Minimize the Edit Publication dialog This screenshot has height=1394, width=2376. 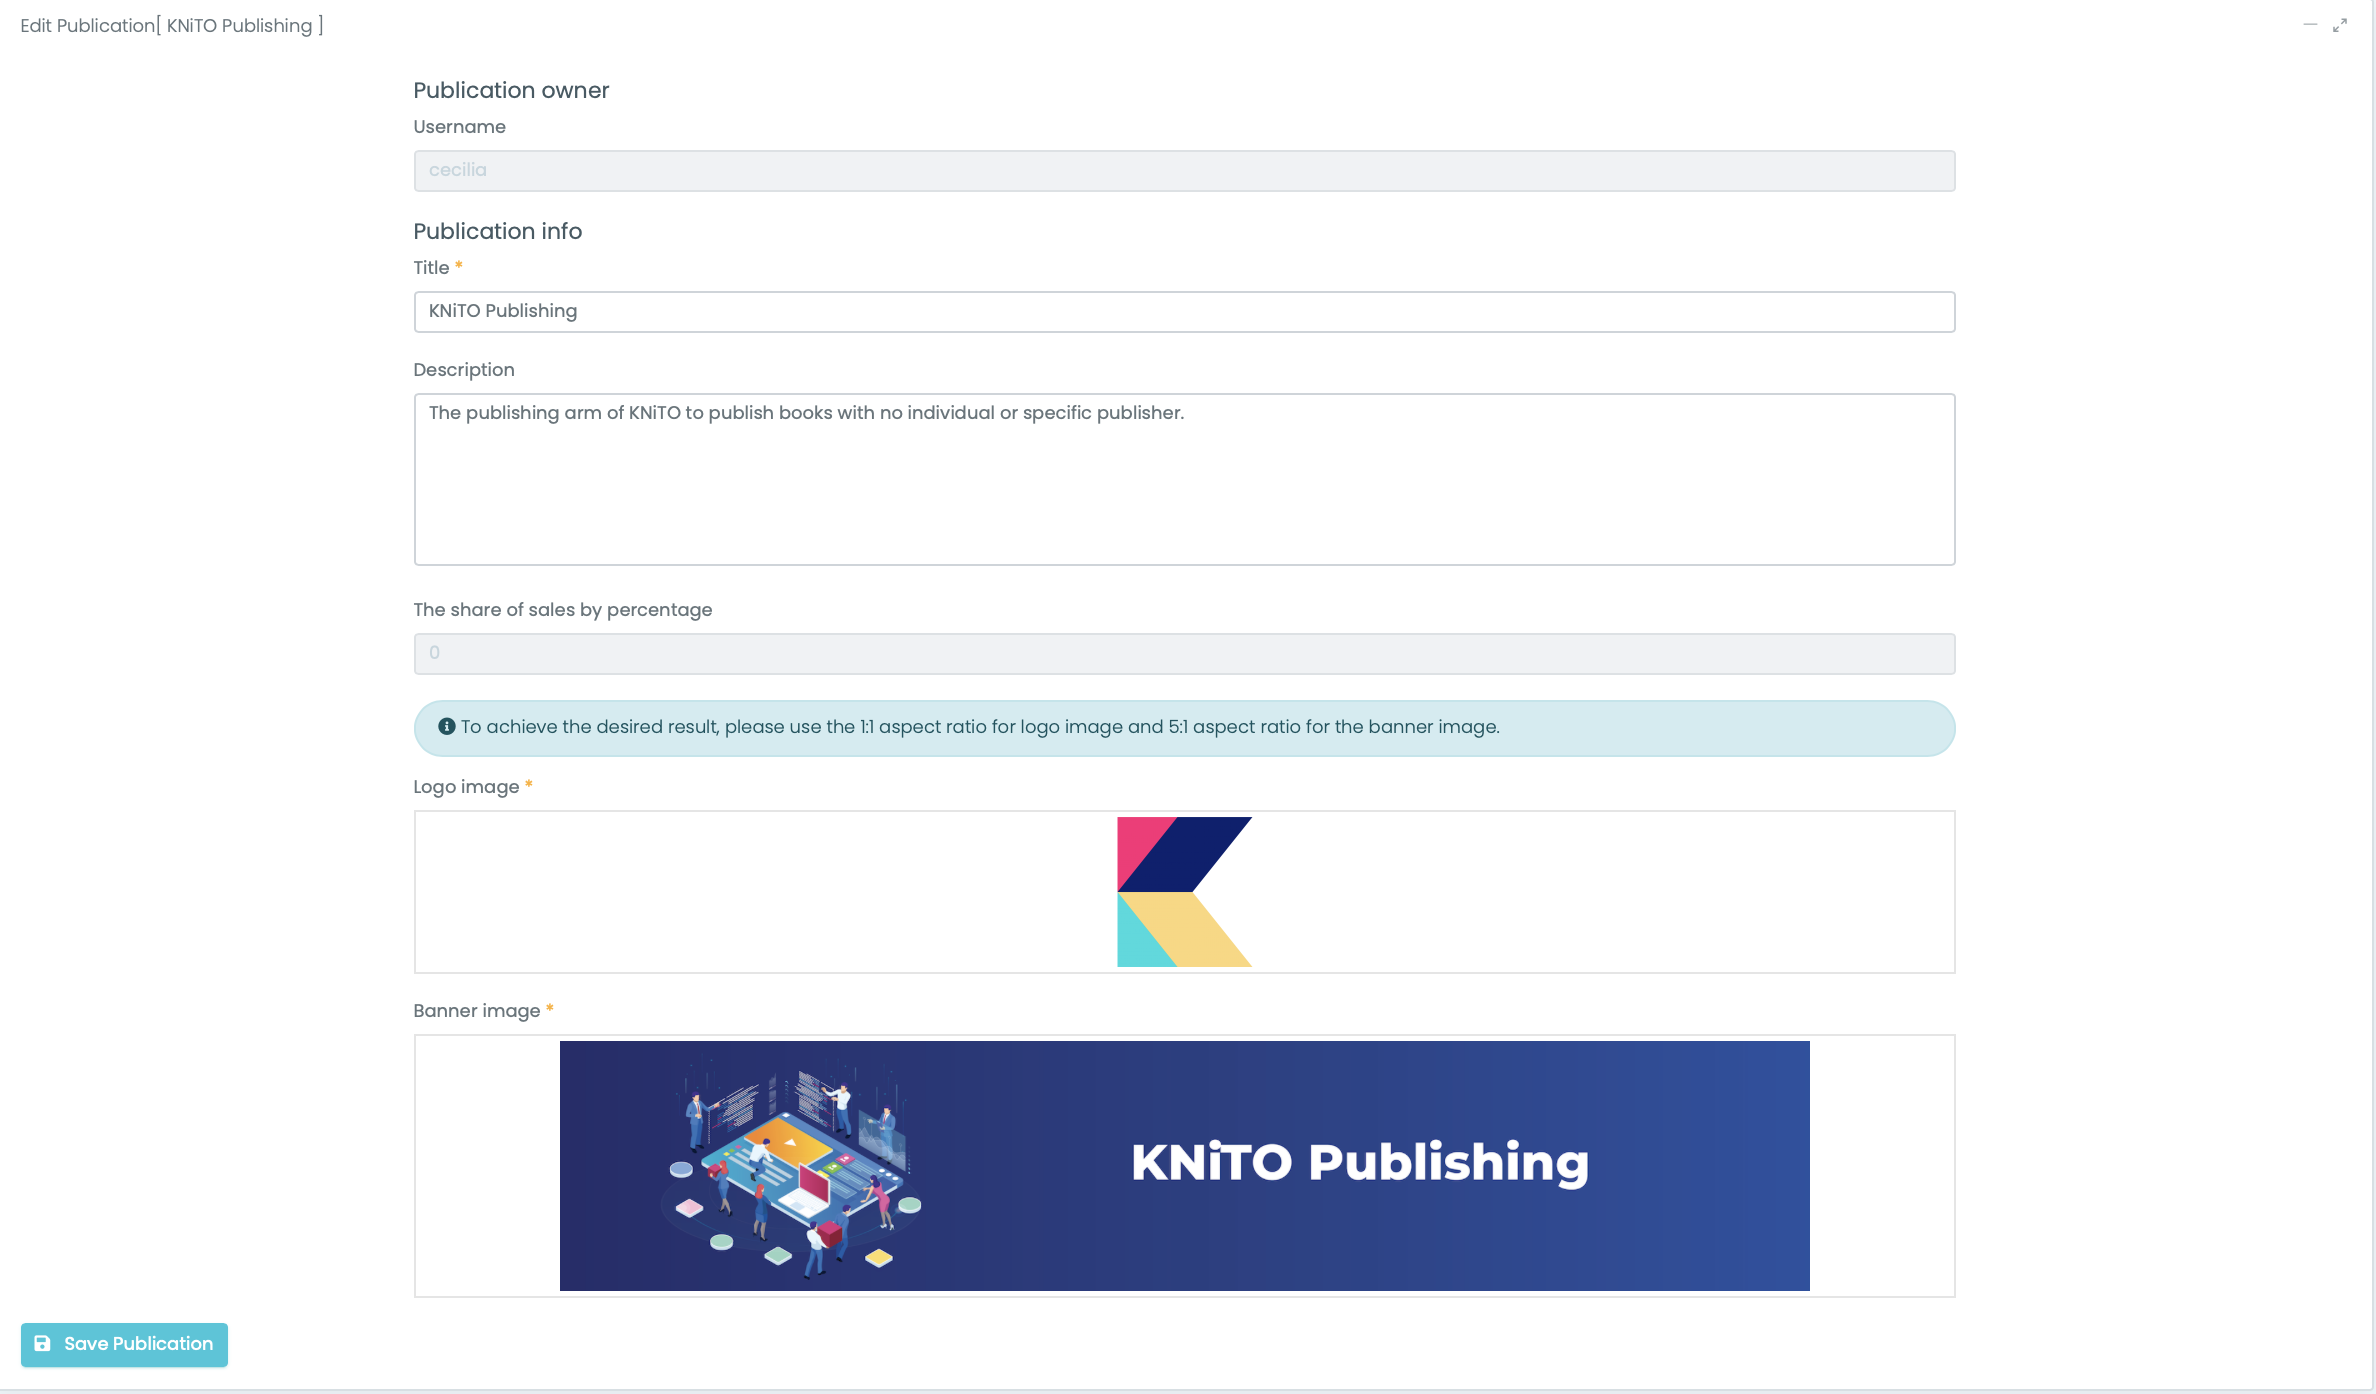click(2310, 25)
